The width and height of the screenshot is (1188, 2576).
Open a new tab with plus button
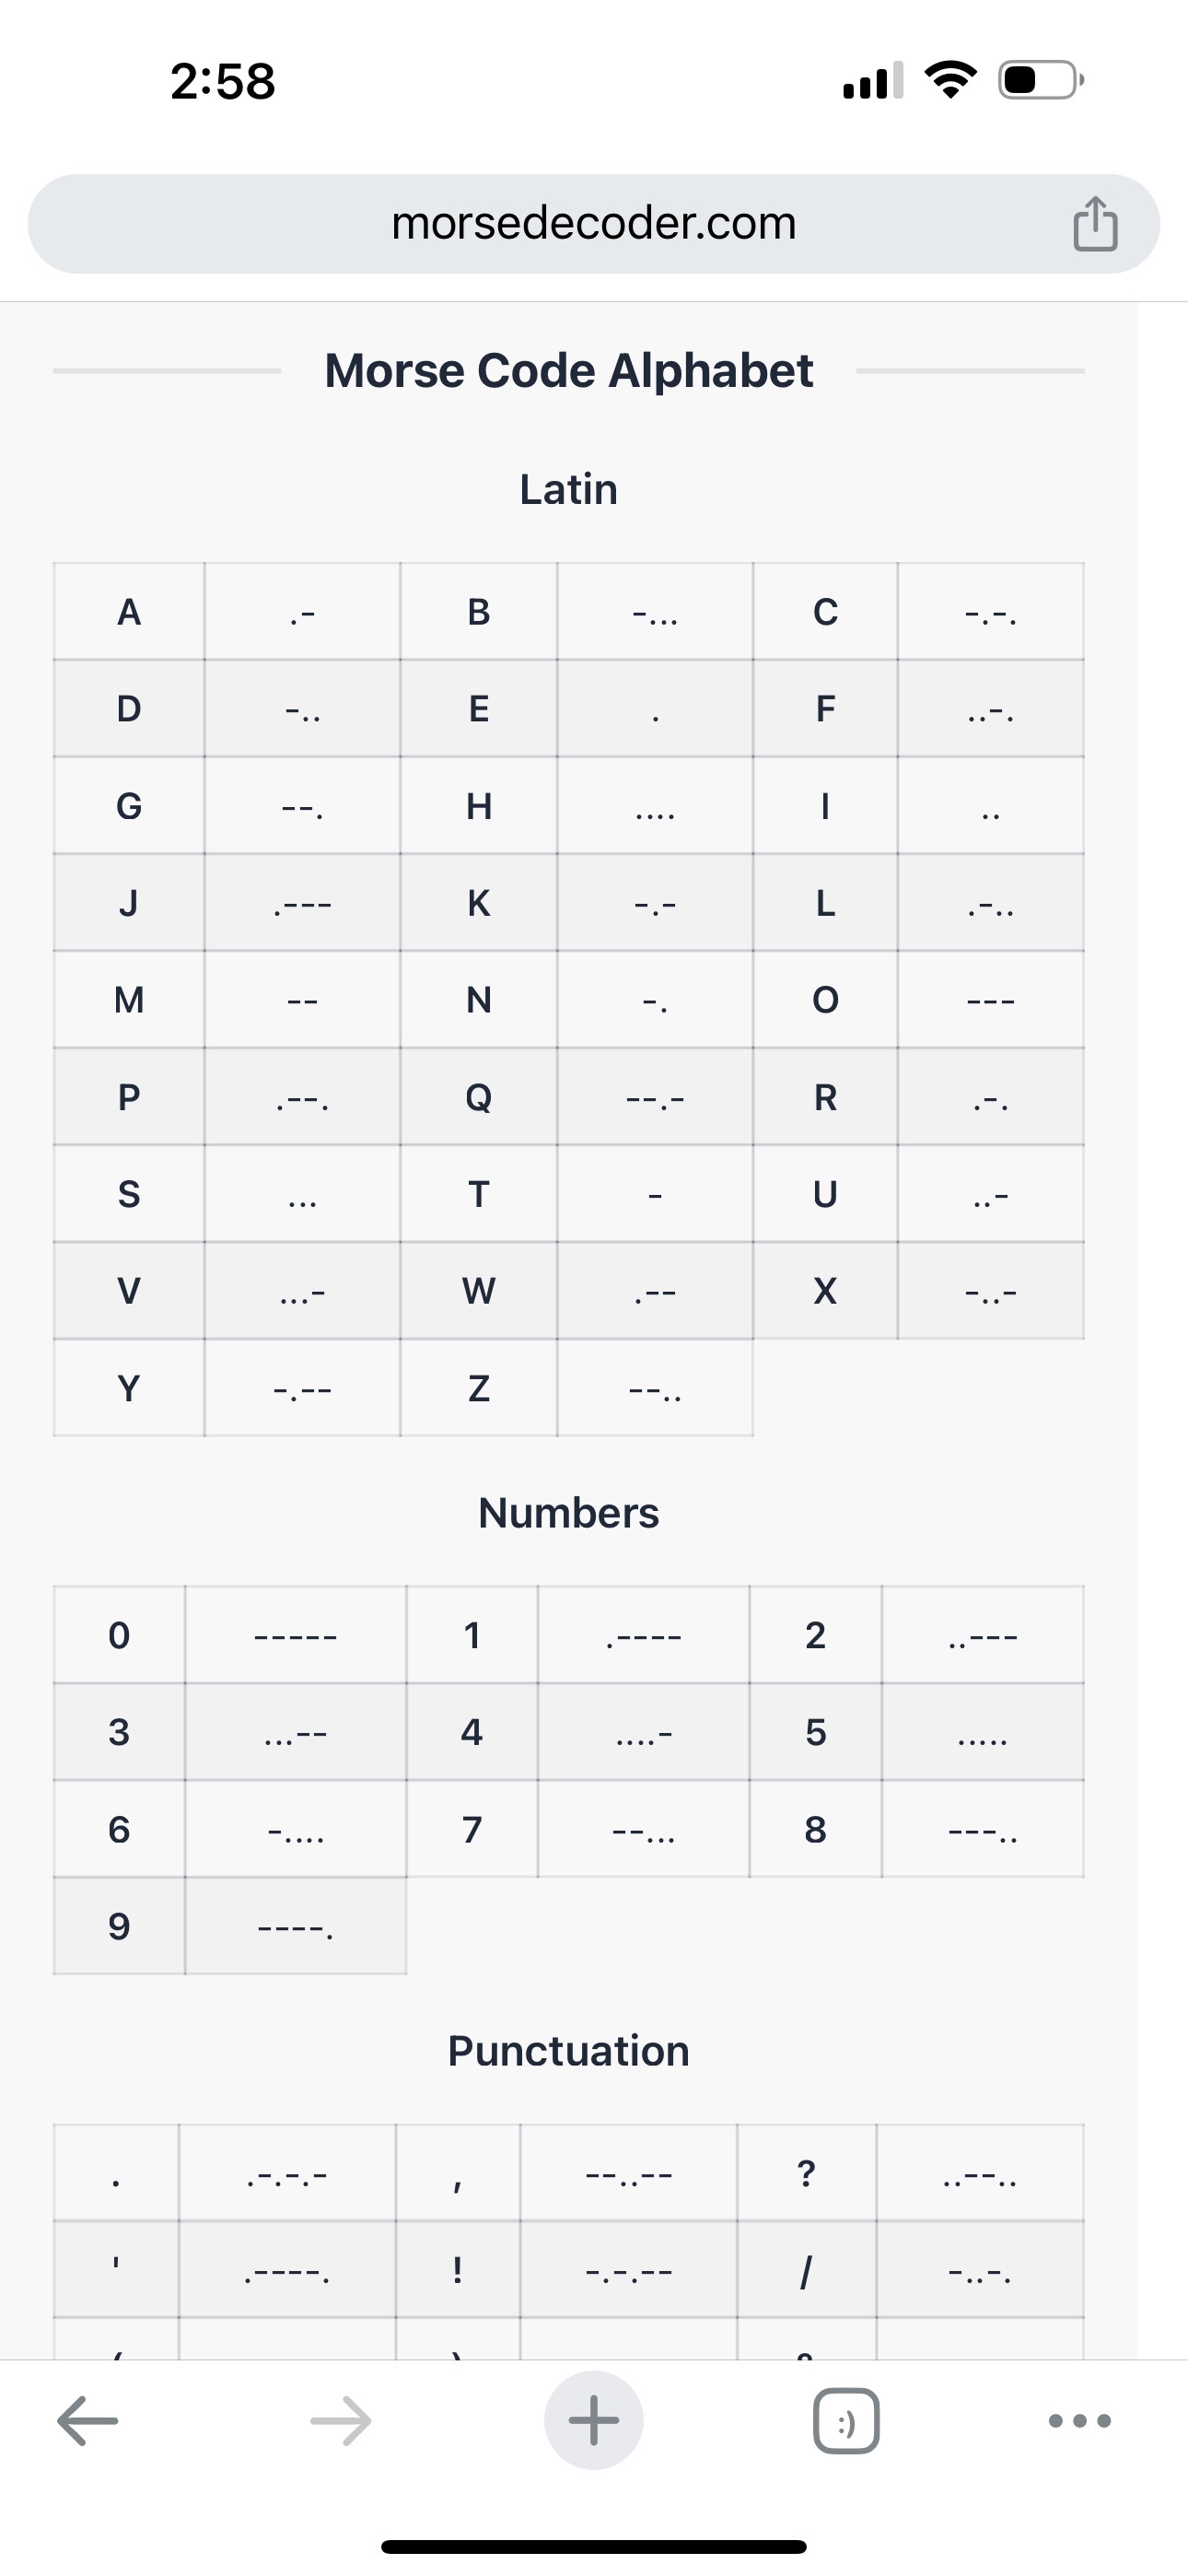(x=593, y=2421)
